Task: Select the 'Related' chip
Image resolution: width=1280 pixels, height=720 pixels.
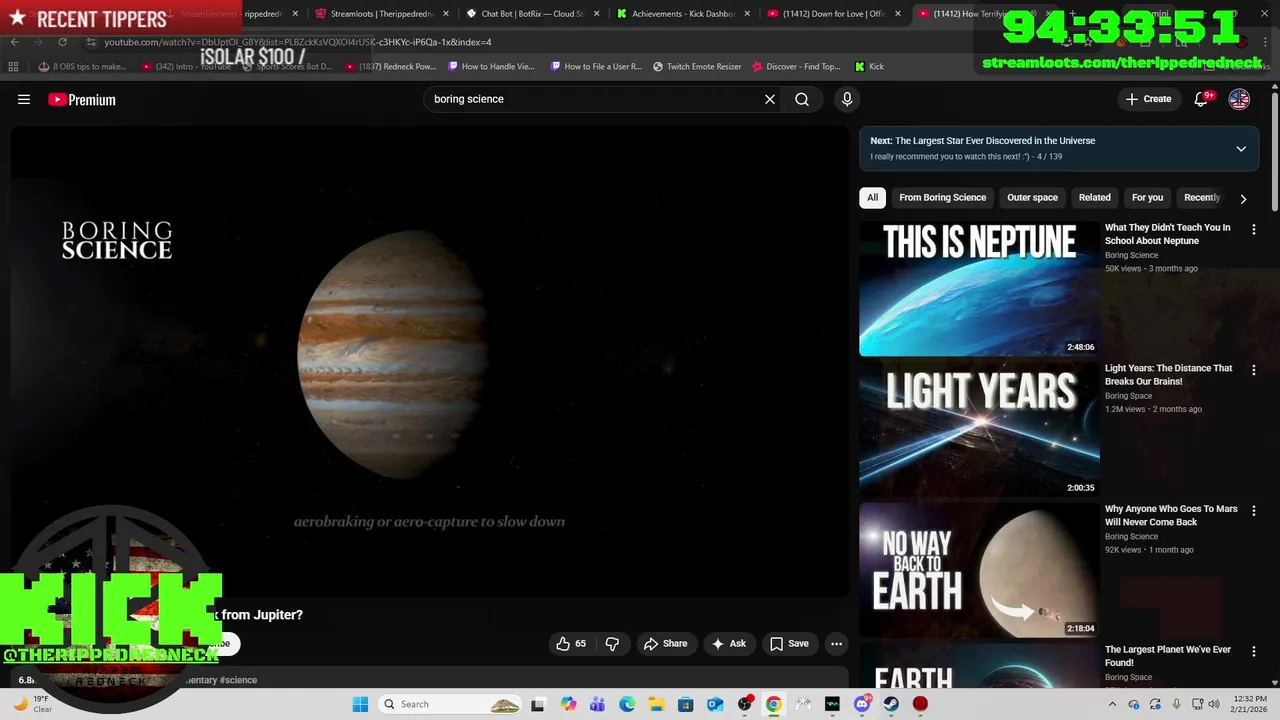Action: pyautogui.click(x=1094, y=198)
